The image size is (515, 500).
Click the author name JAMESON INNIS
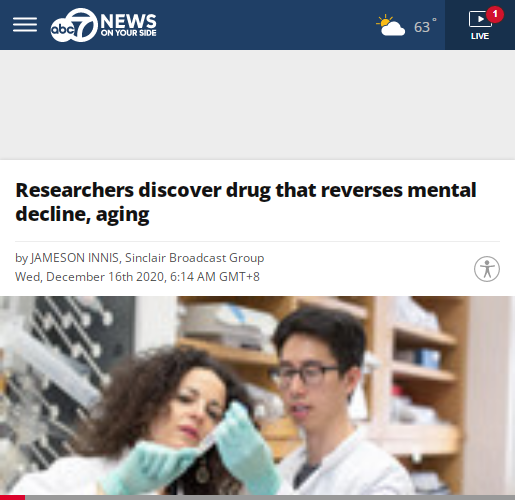[75, 258]
